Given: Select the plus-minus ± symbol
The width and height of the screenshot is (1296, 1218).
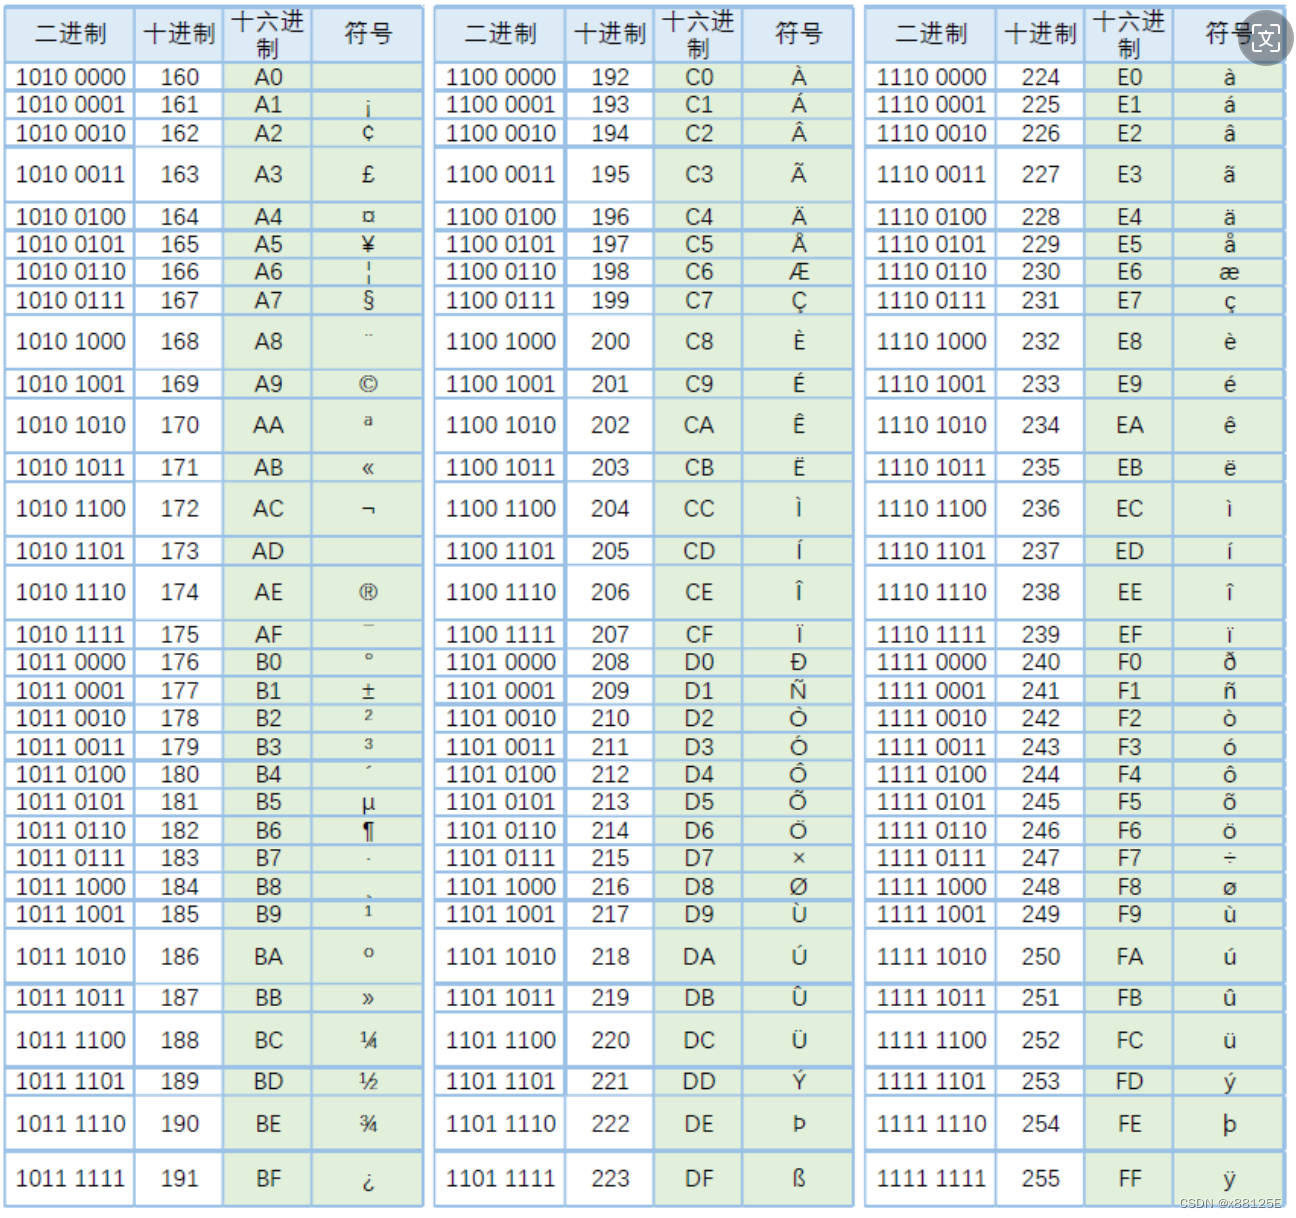Looking at the screenshot, I should [x=368, y=691].
